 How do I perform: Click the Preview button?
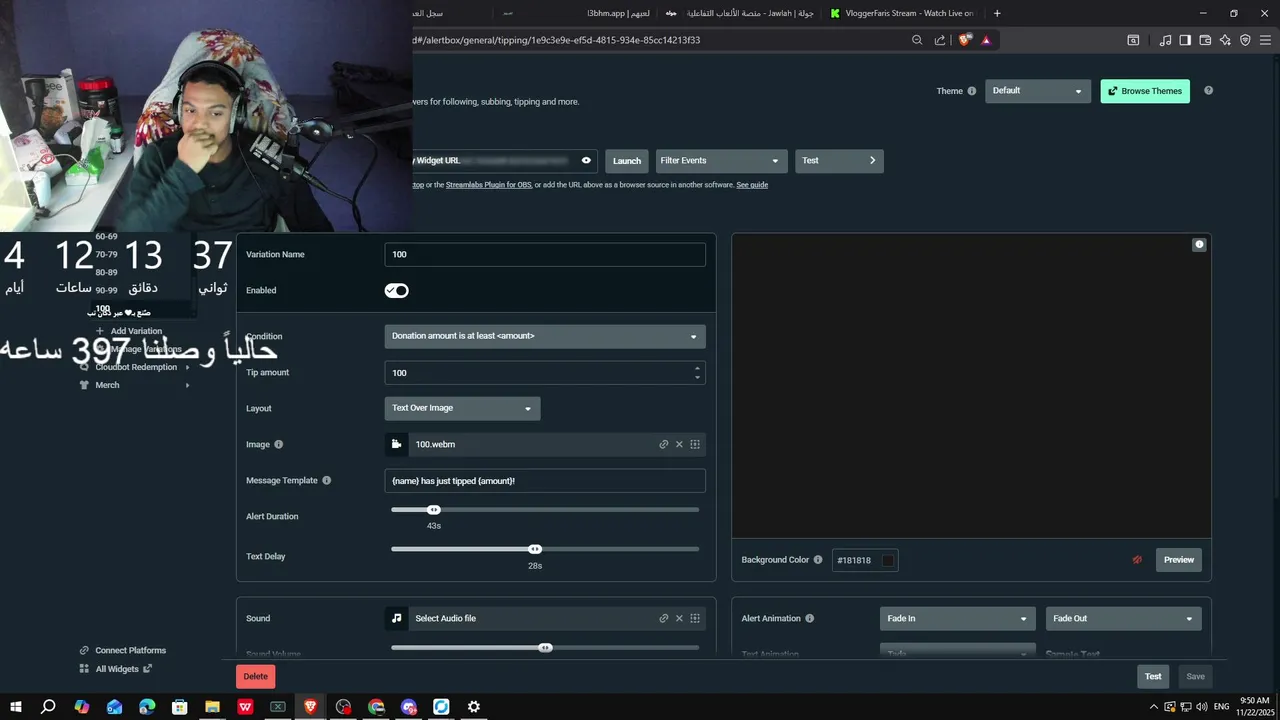[x=1178, y=560]
